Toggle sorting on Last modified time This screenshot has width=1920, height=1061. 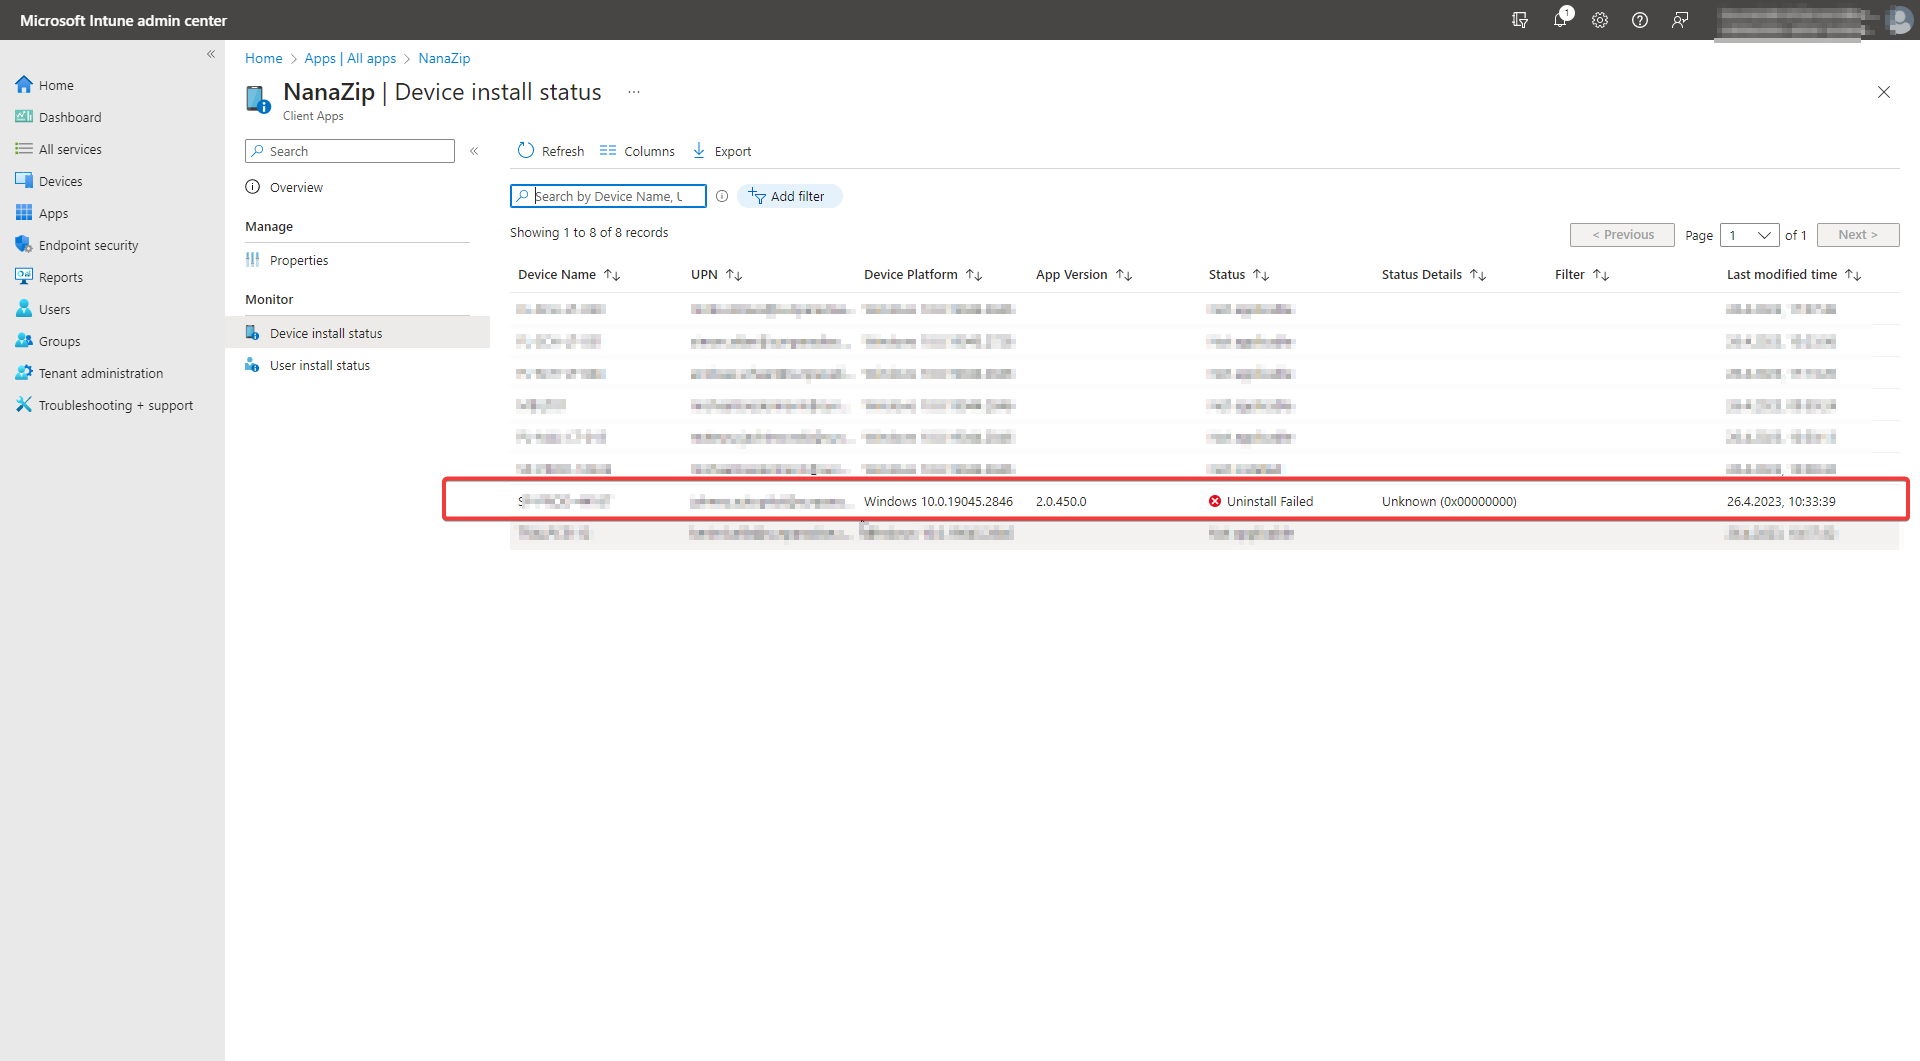pos(1855,274)
